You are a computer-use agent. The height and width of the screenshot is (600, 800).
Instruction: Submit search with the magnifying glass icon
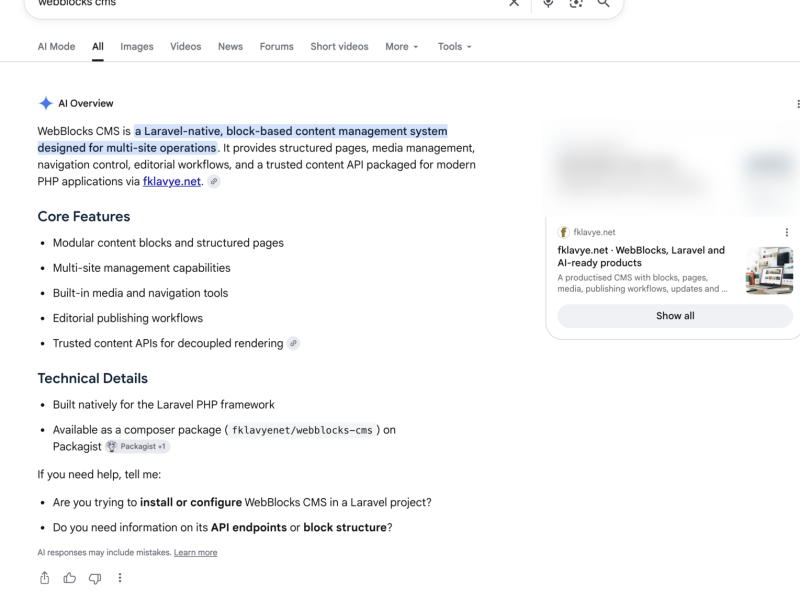pyautogui.click(x=604, y=3)
